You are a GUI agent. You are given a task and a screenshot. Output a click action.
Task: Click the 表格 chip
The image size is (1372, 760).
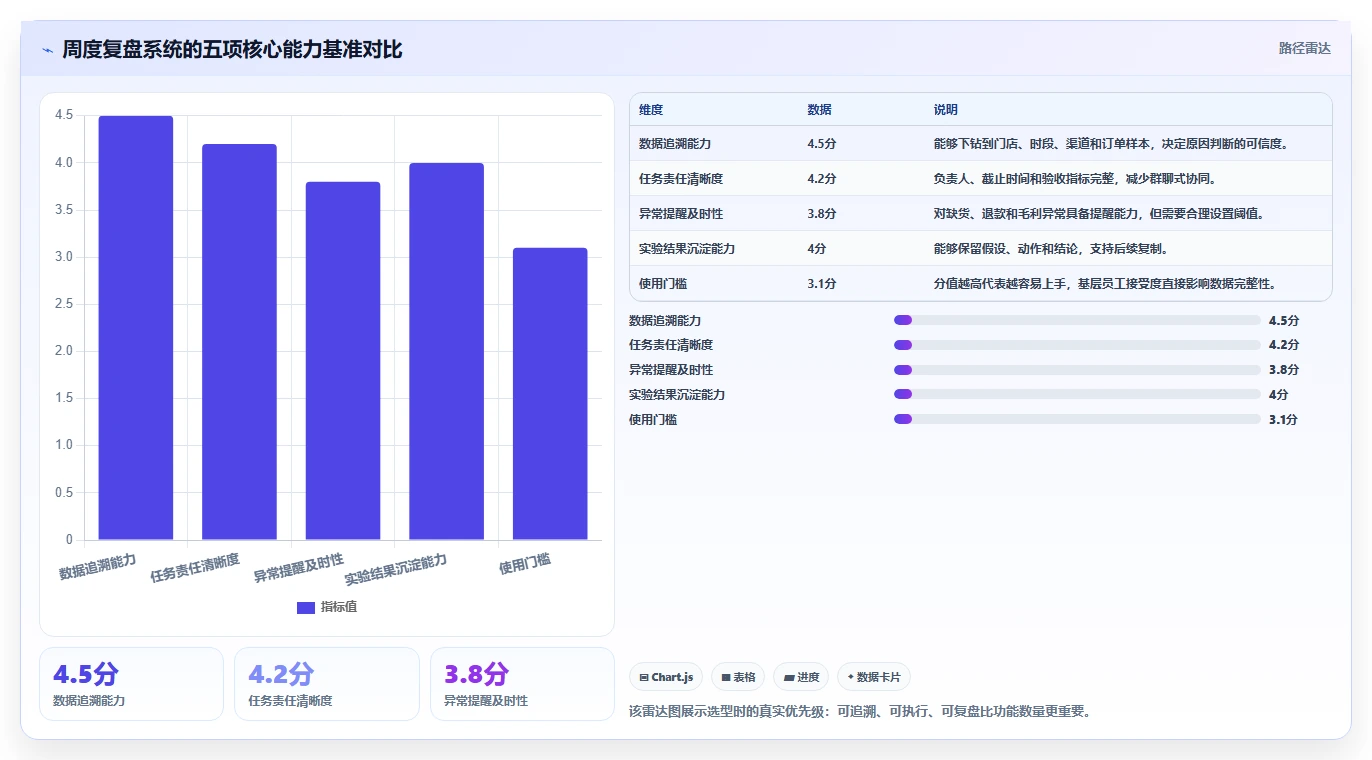[738, 677]
